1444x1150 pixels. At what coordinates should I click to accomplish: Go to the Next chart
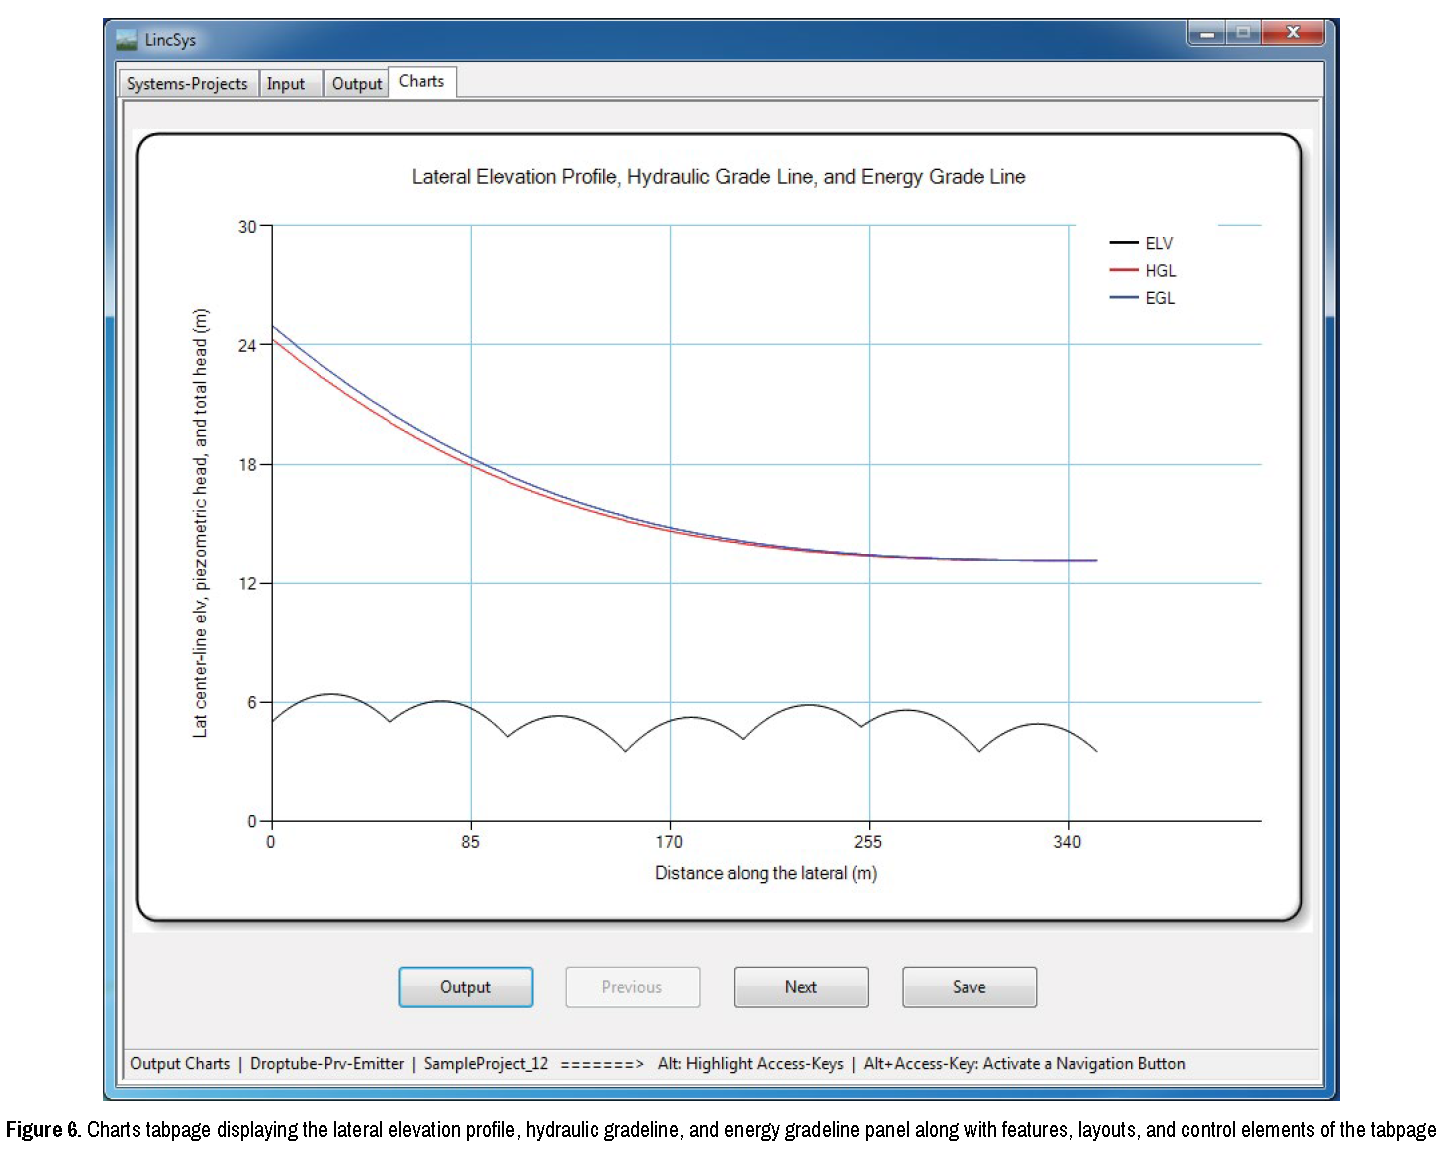click(800, 987)
